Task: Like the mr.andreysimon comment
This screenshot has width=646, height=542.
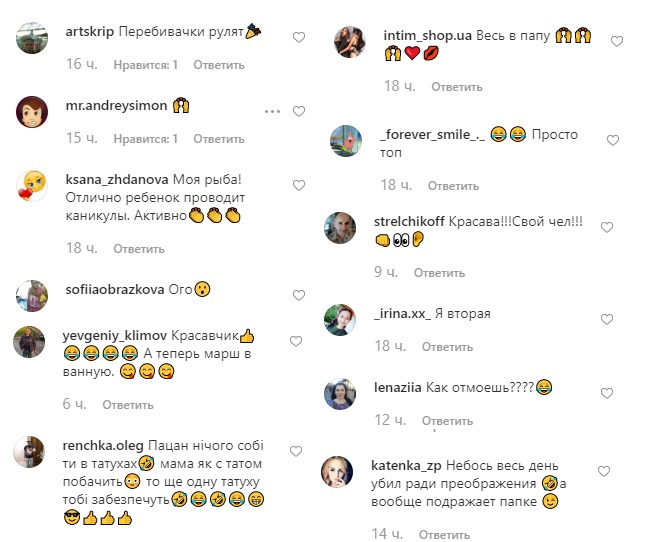Action: pos(299,112)
